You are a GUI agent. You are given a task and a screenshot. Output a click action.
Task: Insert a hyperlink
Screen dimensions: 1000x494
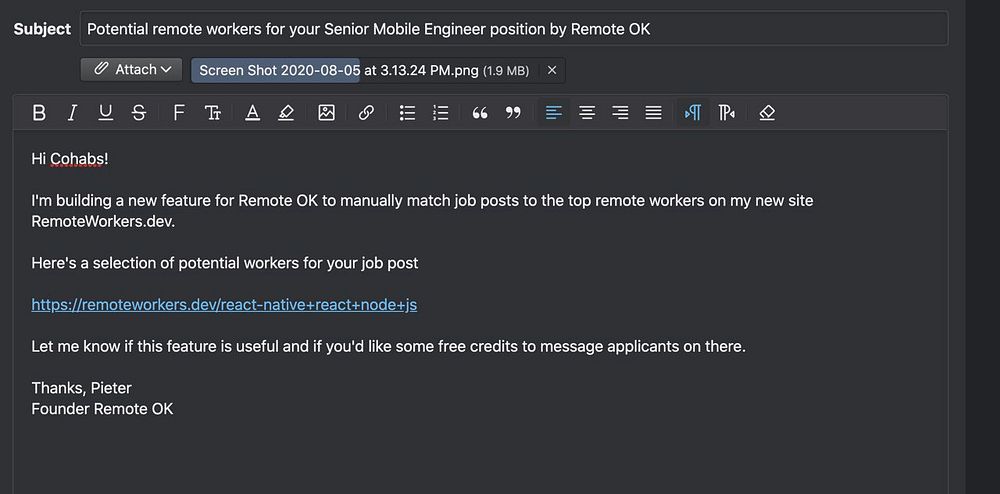click(x=366, y=113)
